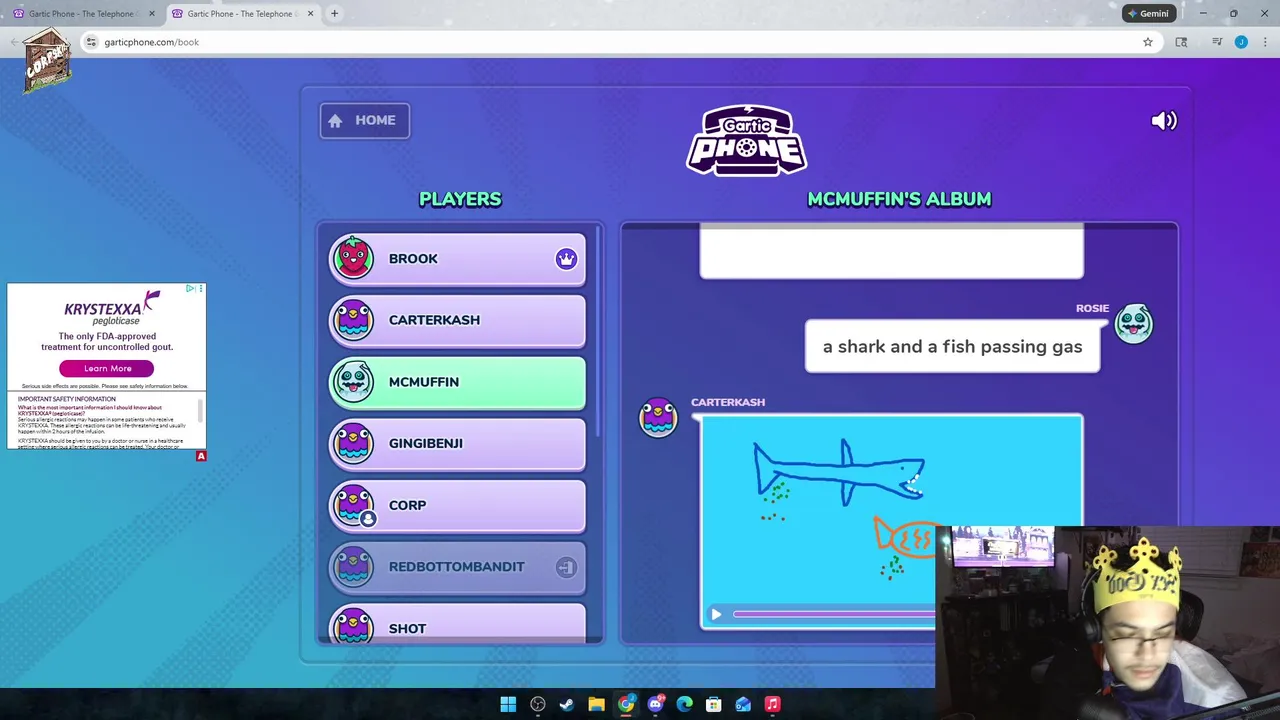Close the active Gartic Phone tab
The width and height of the screenshot is (1280, 720).
point(310,14)
